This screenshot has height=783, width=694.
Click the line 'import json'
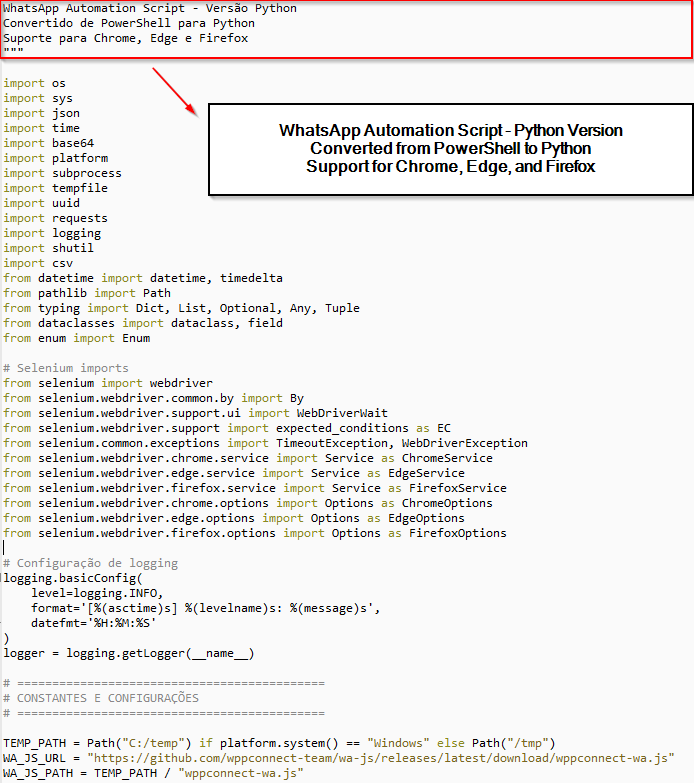(41, 113)
